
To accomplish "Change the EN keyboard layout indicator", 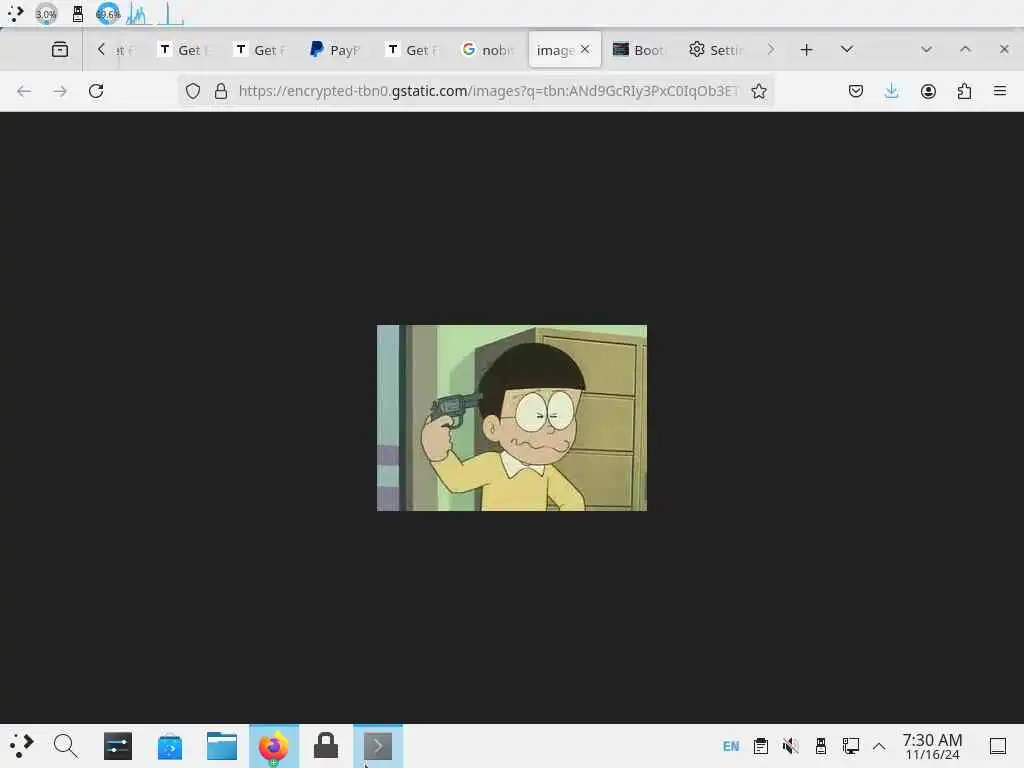I will tap(731, 746).
